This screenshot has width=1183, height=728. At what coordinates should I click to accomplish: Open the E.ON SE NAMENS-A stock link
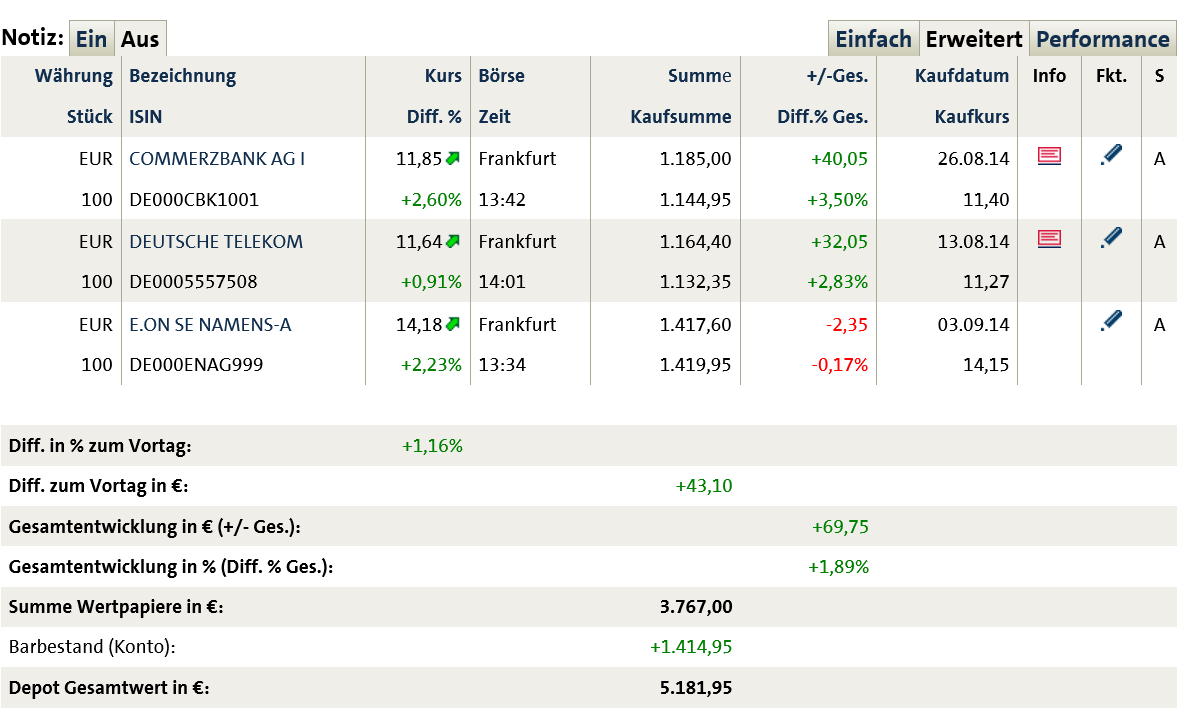[210, 324]
